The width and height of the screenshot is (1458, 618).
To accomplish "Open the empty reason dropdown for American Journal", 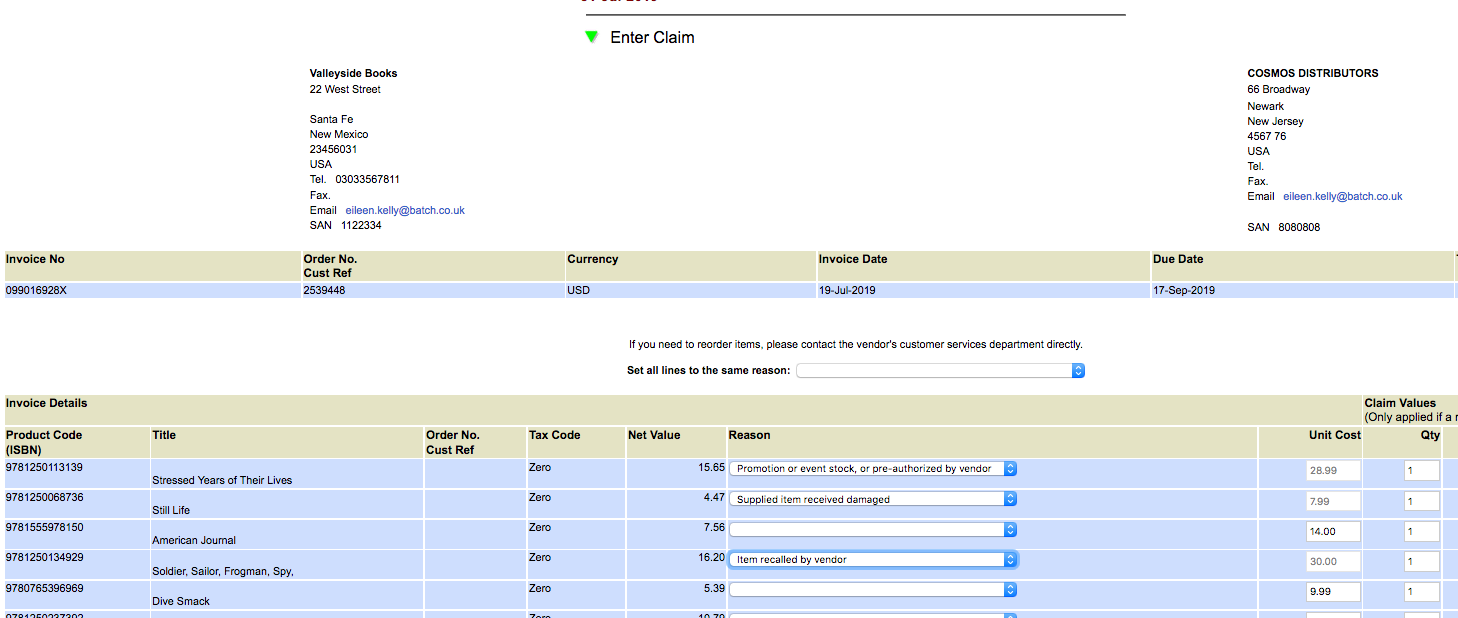I will tap(870, 529).
